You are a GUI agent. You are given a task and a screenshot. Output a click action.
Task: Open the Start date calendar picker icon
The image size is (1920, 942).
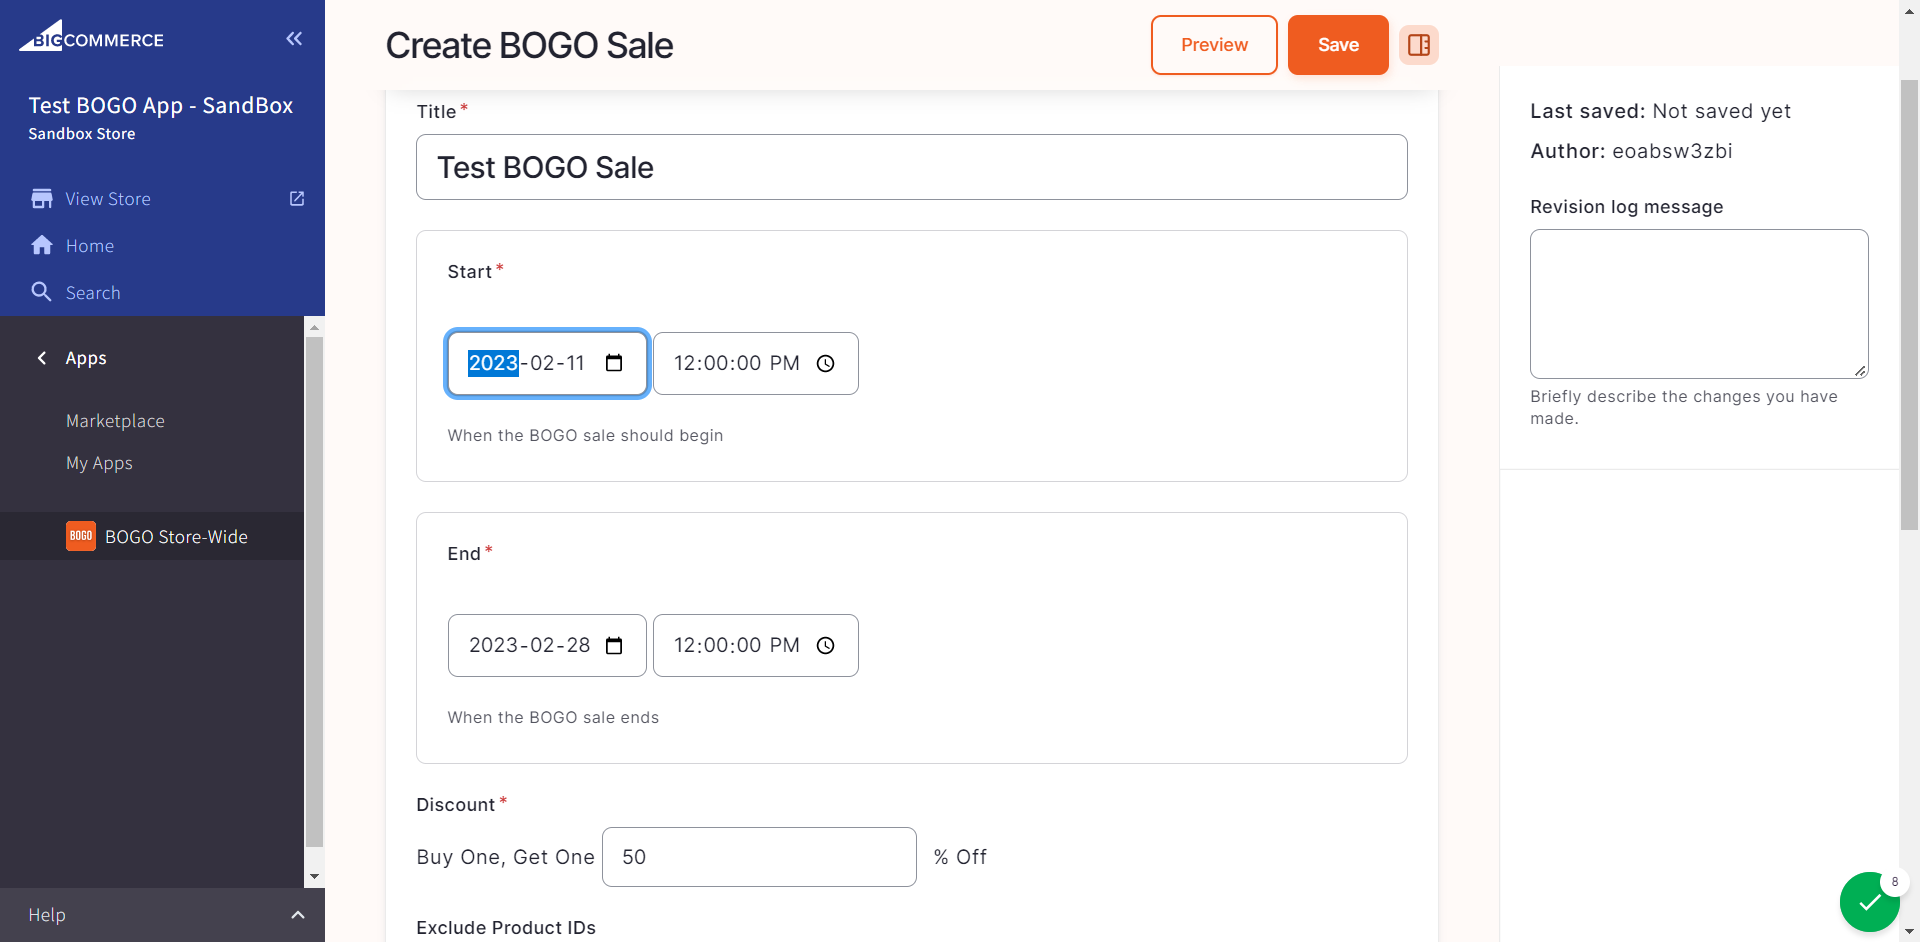click(614, 363)
